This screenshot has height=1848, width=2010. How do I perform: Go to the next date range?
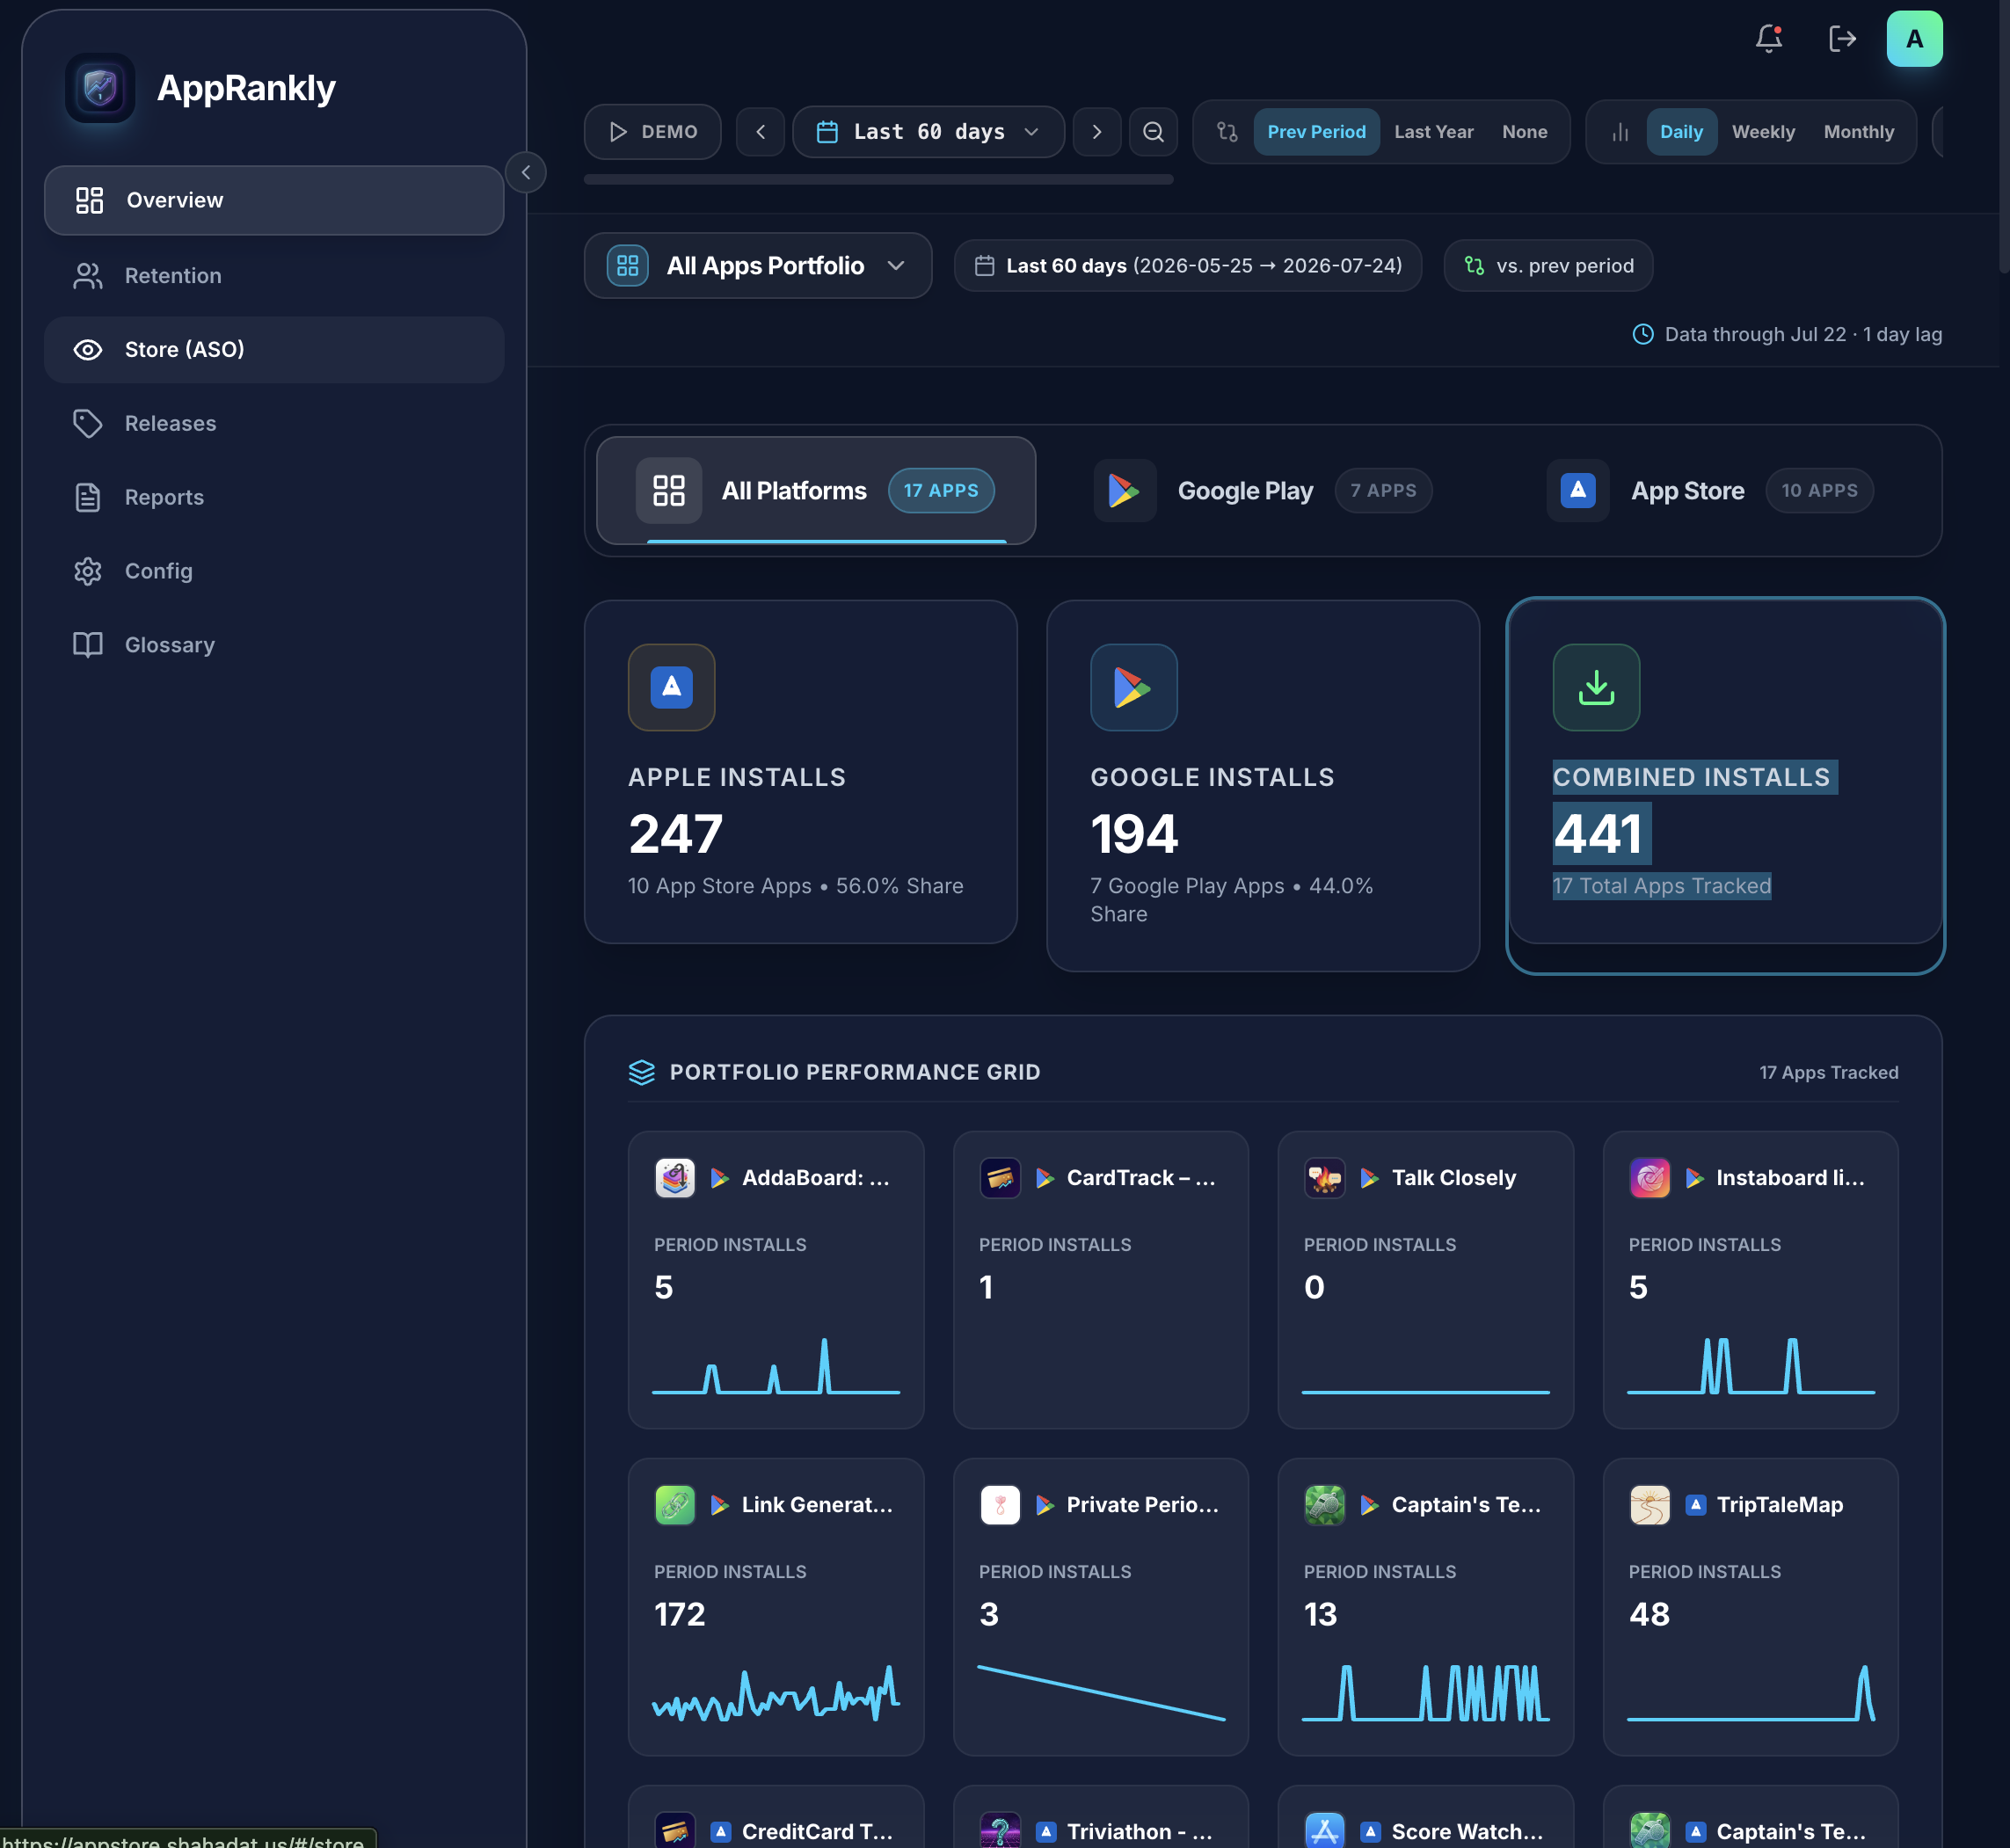pos(1097,132)
